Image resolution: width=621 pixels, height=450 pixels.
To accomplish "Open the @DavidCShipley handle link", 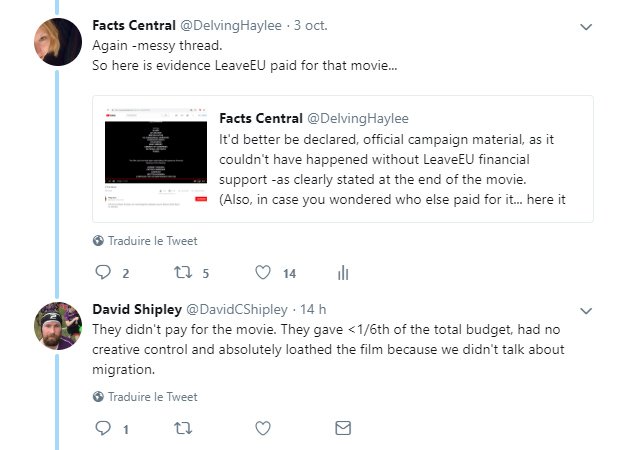I will tap(237, 309).
